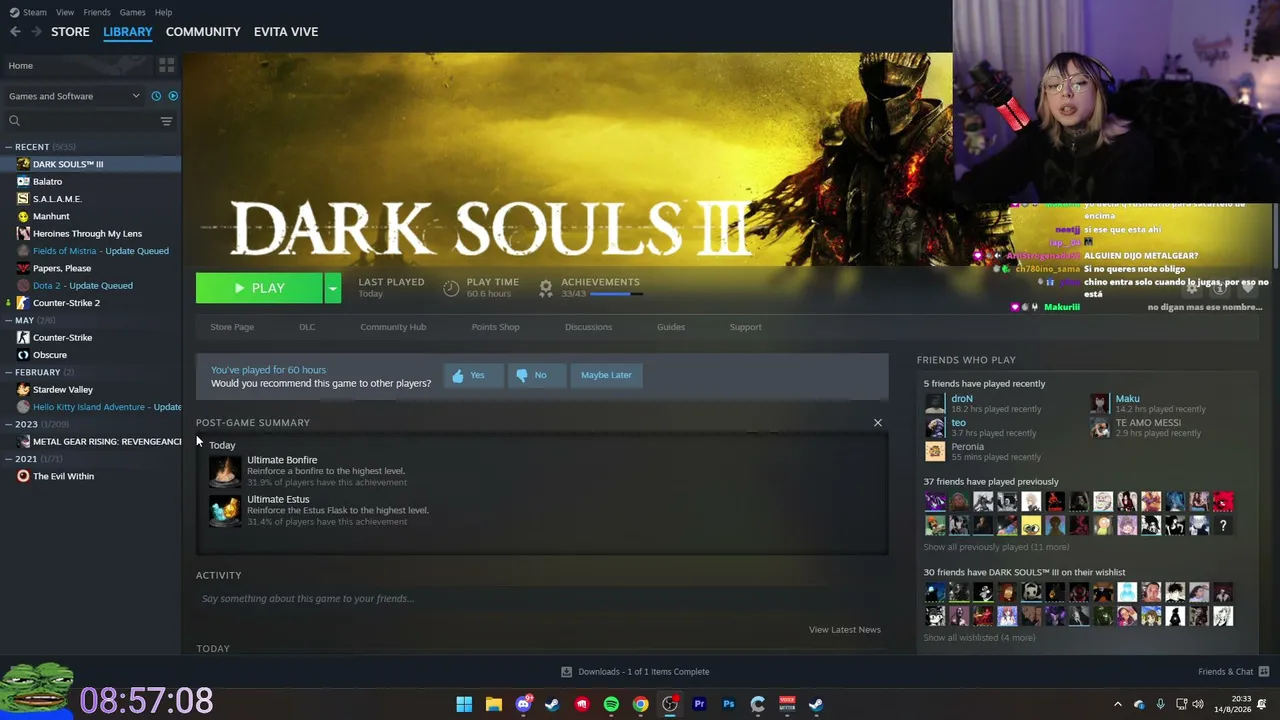The image size is (1280, 720).
Task: Add game to favorites heart icon
Action: pyautogui.click(x=1247, y=288)
